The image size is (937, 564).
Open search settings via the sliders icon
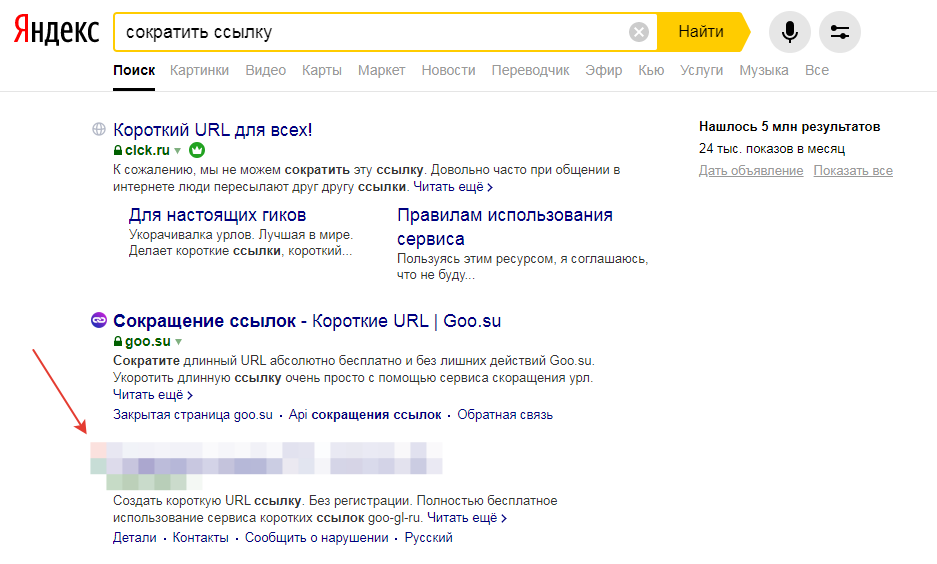pyautogui.click(x=839, y=32)
